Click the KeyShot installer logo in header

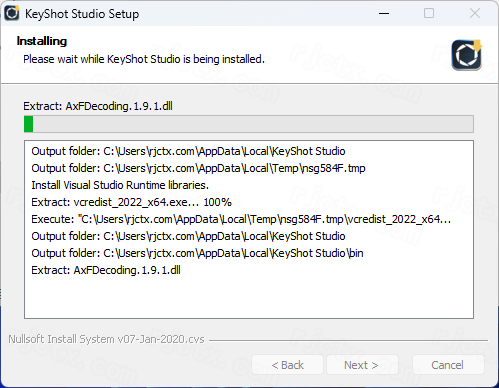pyautogui.click(x=467, y=55)
